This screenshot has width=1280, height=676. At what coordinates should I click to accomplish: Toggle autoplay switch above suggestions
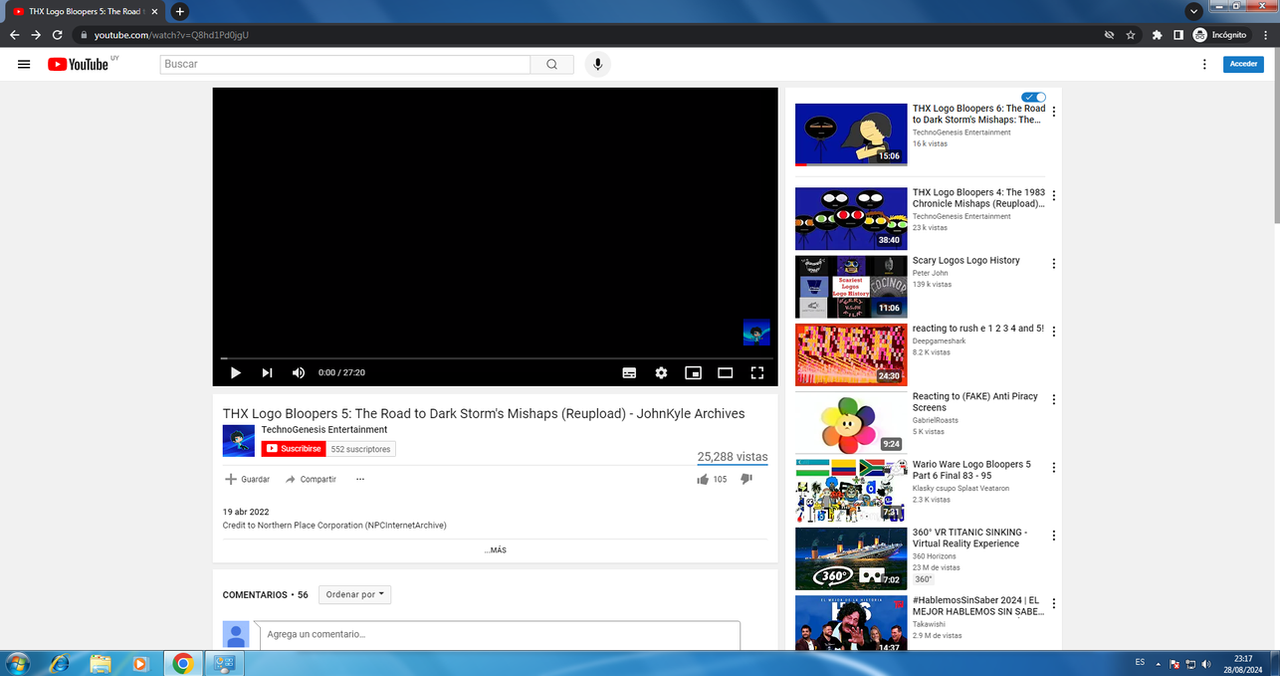1034,97
